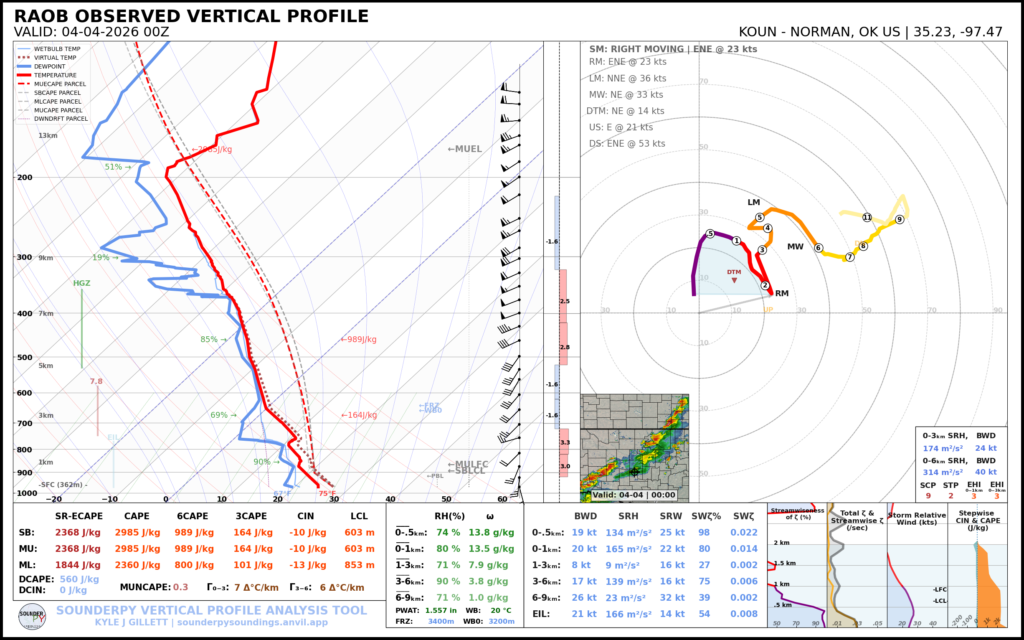1024x640 pixels.
Task: Select the hodograph height marker labeled 11
Action: [x=867, y=217]
